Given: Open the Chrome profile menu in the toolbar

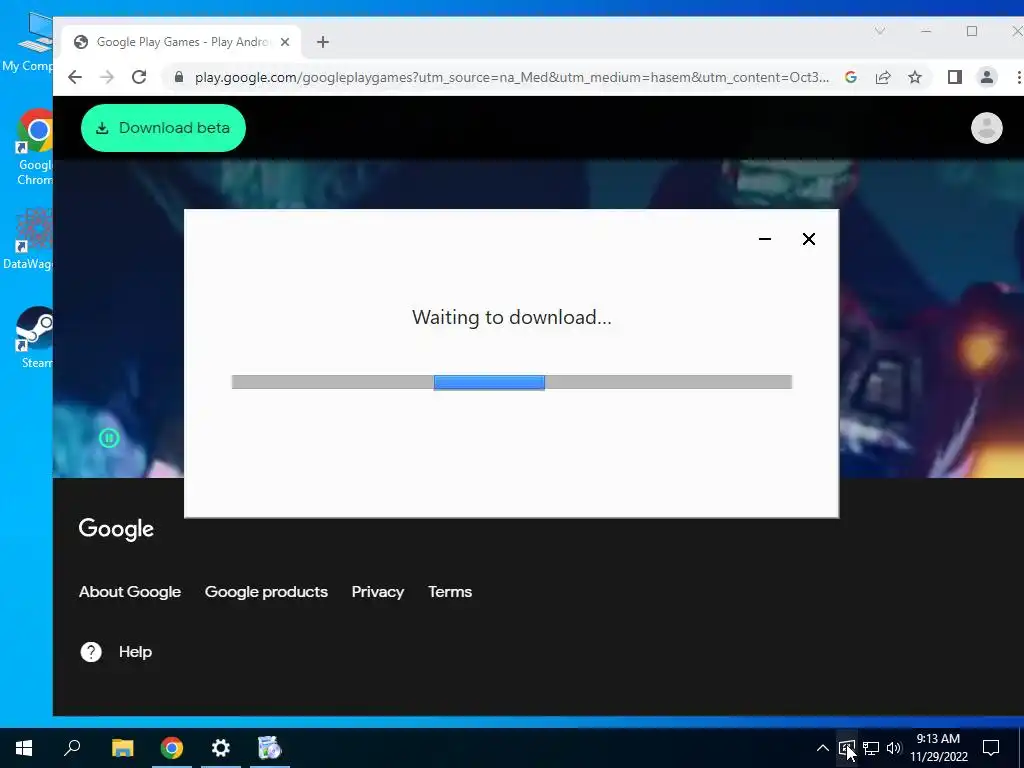Looking at the screenshot, I should (x=987, y=77).
